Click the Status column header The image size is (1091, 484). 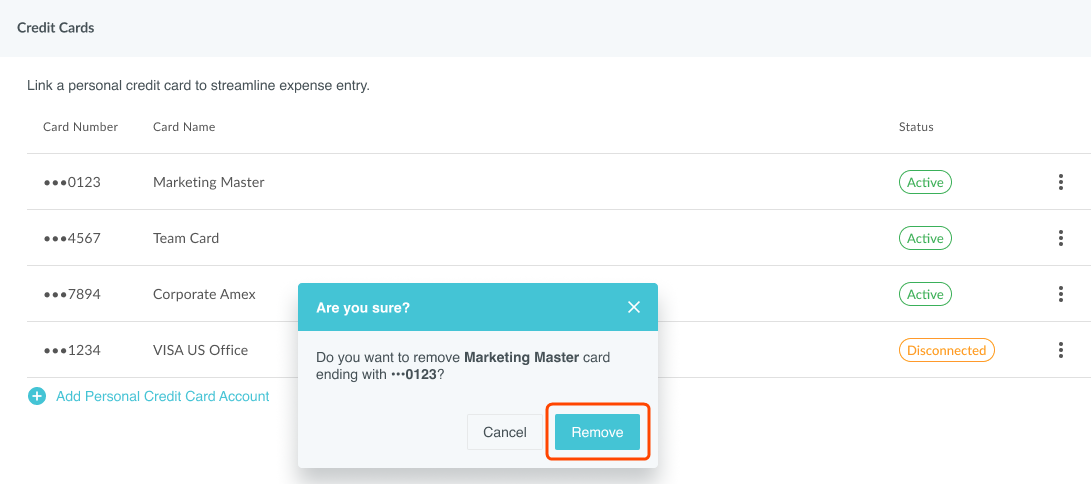916,127
